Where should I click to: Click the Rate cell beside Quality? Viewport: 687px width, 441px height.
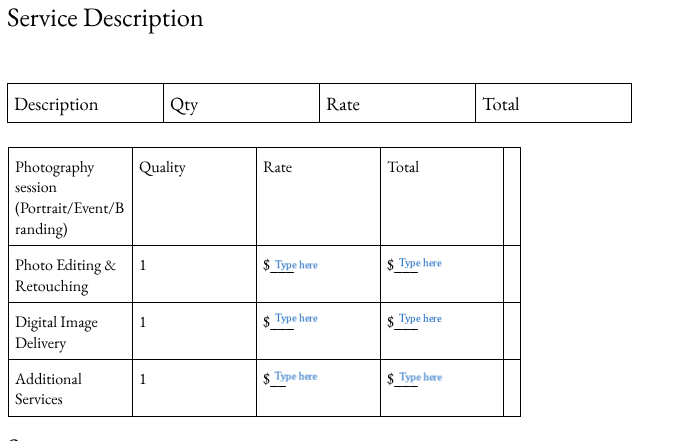pos(278,168)
